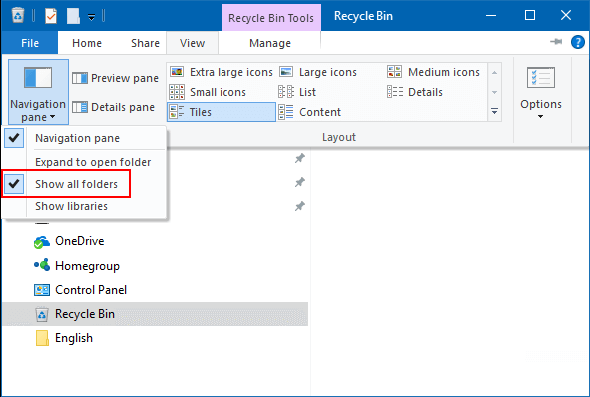
Task: Enable Expand to open folder
Action: pyautogui.click(x=84, y=162)
